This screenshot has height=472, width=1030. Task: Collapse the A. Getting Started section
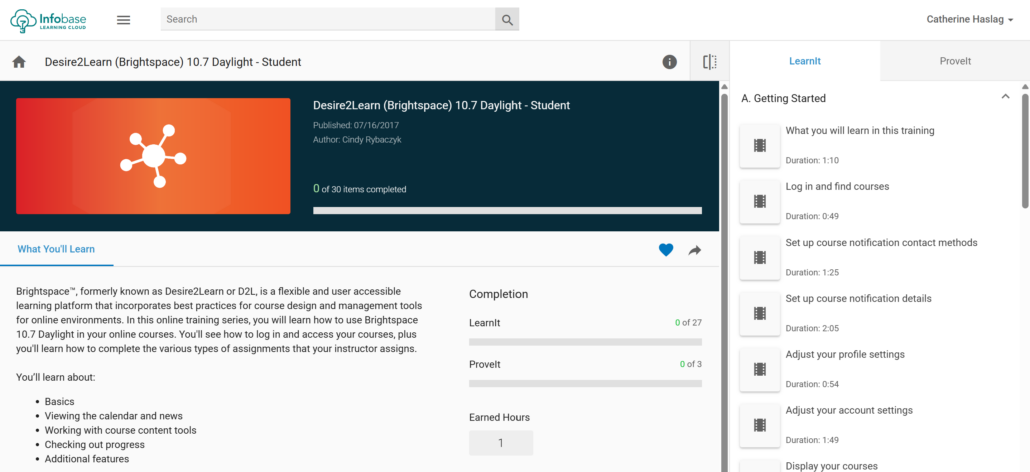point(1005,97)
